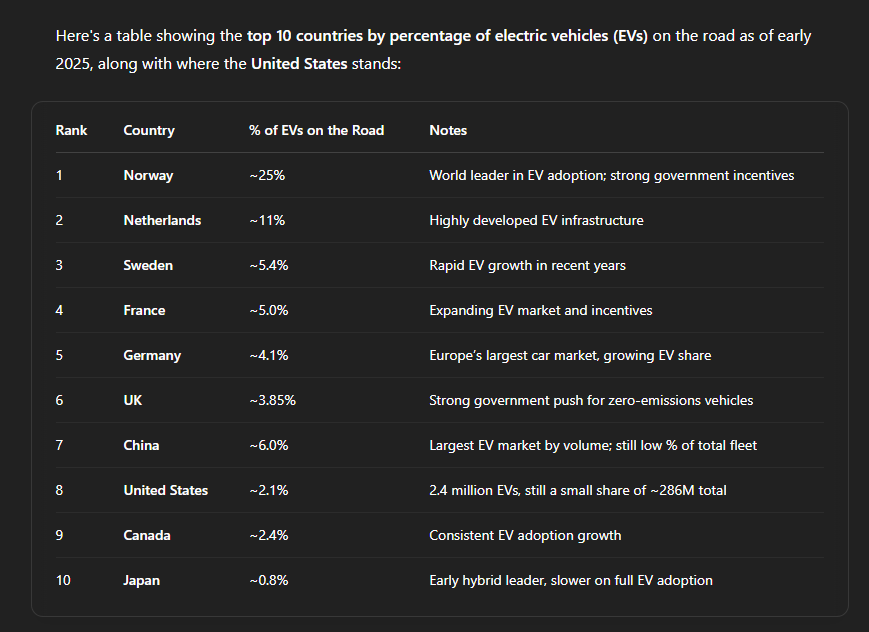Select Canada in the table
The height and width of the screenshot is (632, 869).
(146, 535)
